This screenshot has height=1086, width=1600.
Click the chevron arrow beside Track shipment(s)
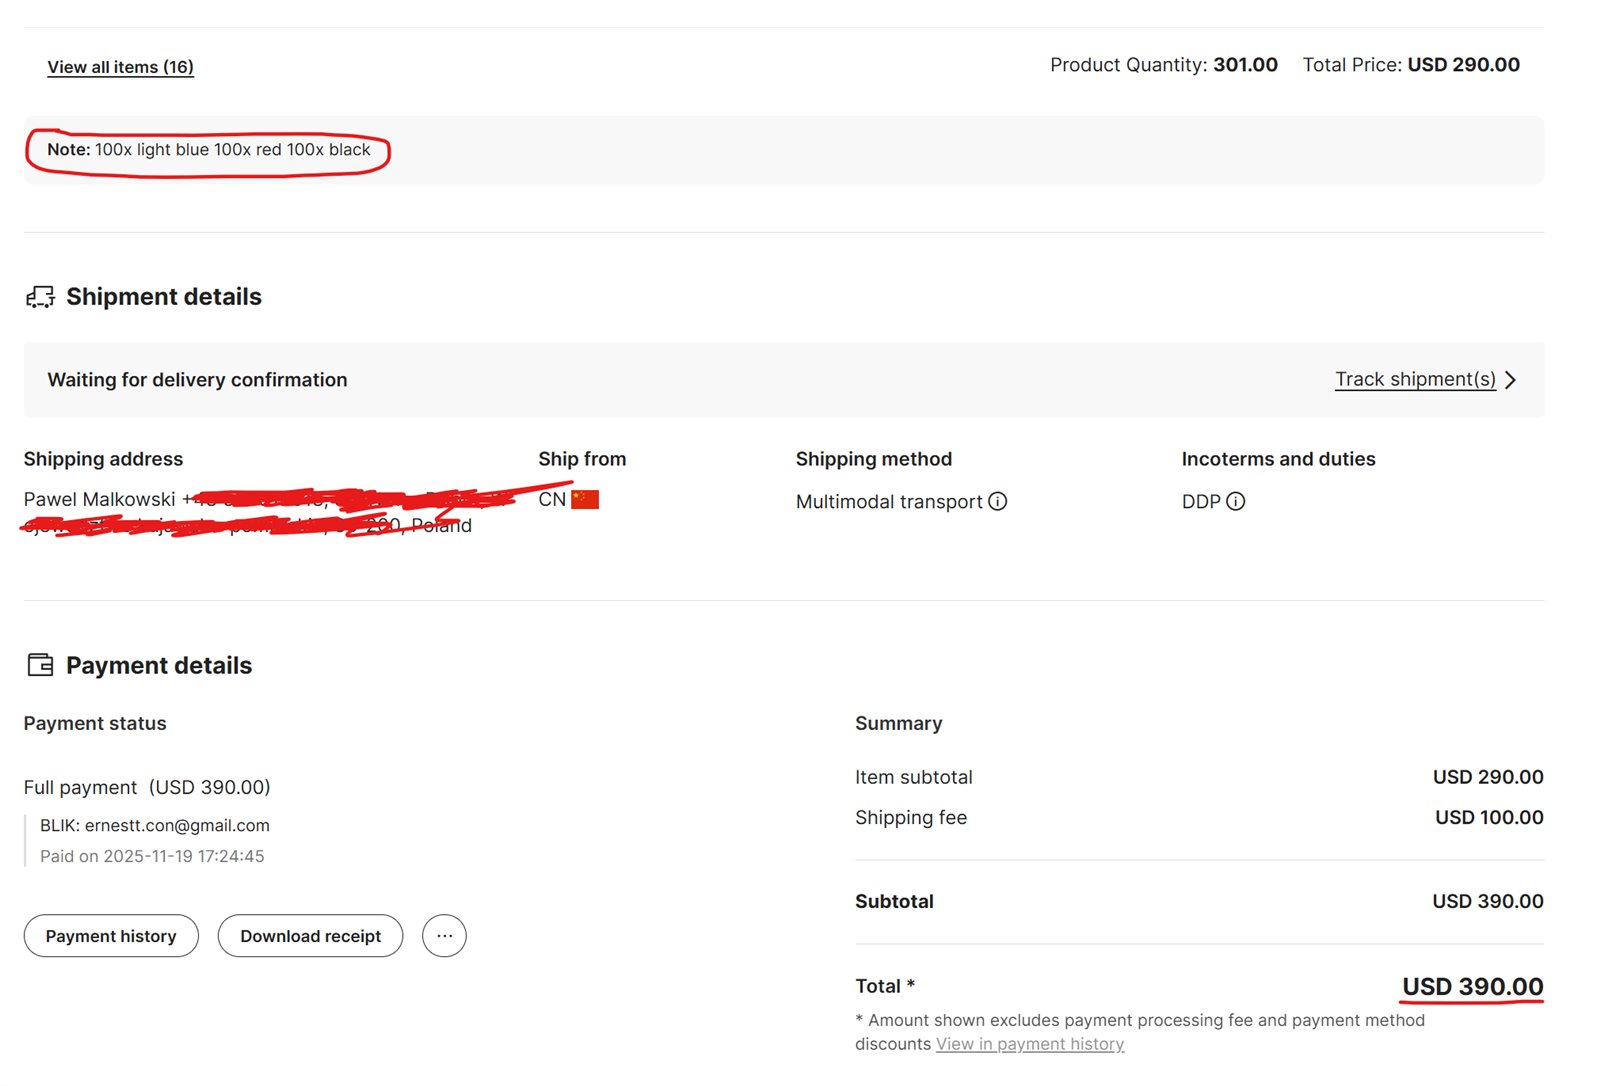[x=1510, y=380]
